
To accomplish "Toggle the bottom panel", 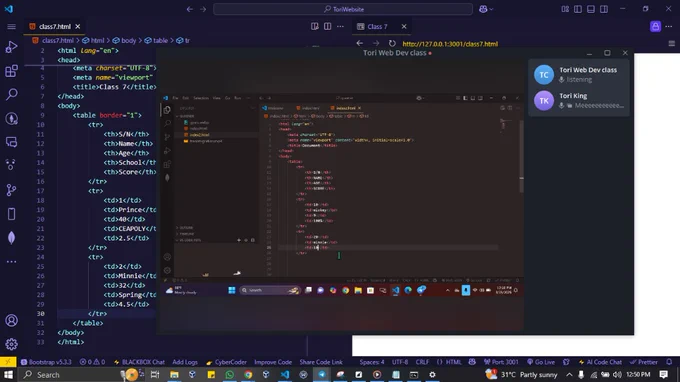I will tap(591, 9).
